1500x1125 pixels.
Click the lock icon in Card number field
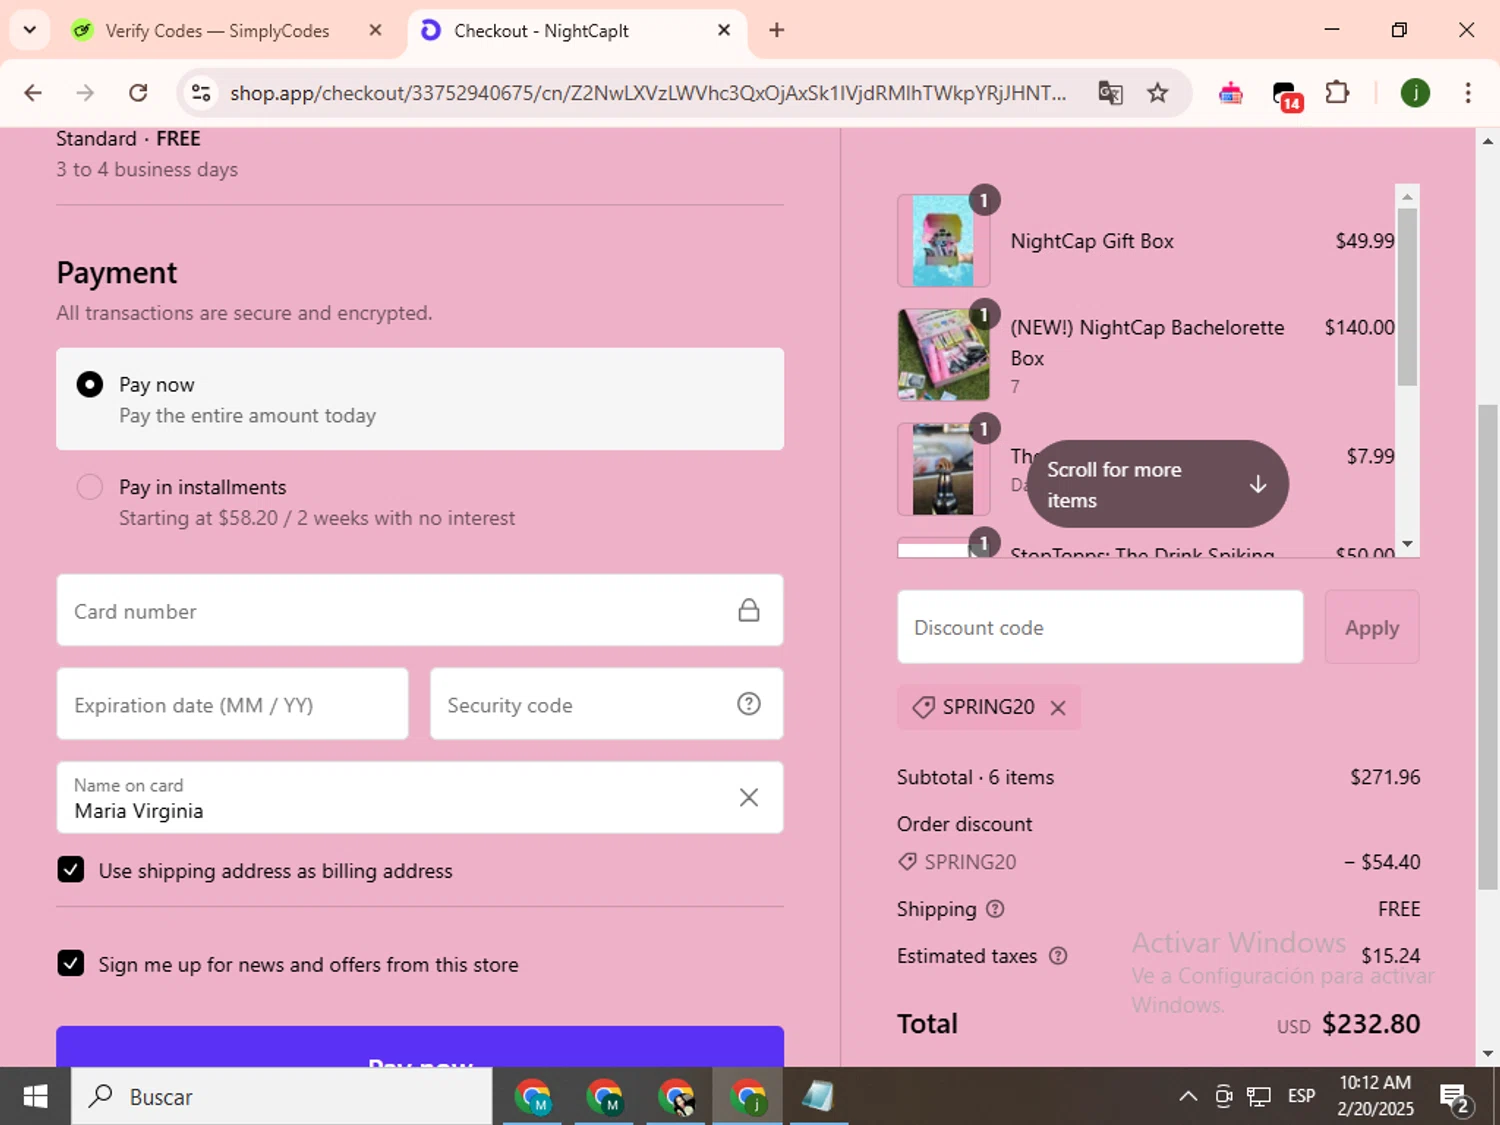point(748,610)
